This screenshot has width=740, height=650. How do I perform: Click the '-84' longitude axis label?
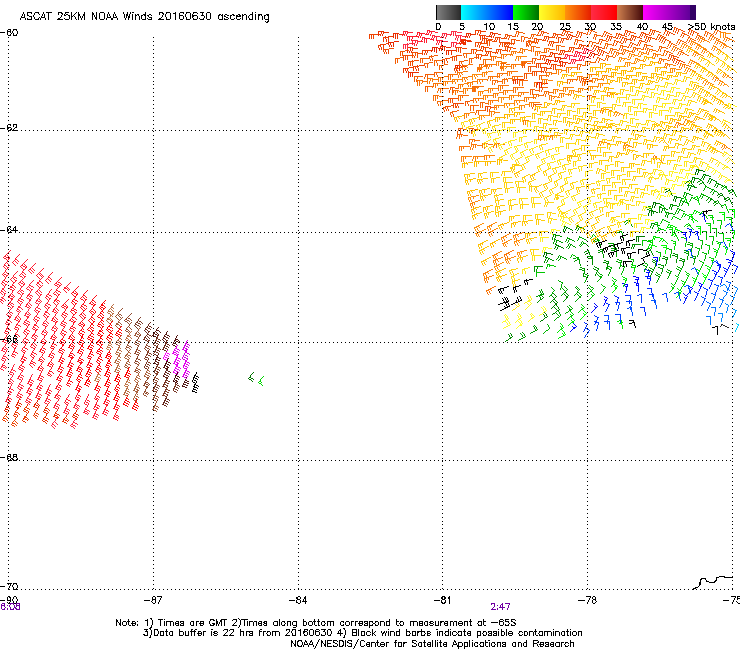coord(298,600)
